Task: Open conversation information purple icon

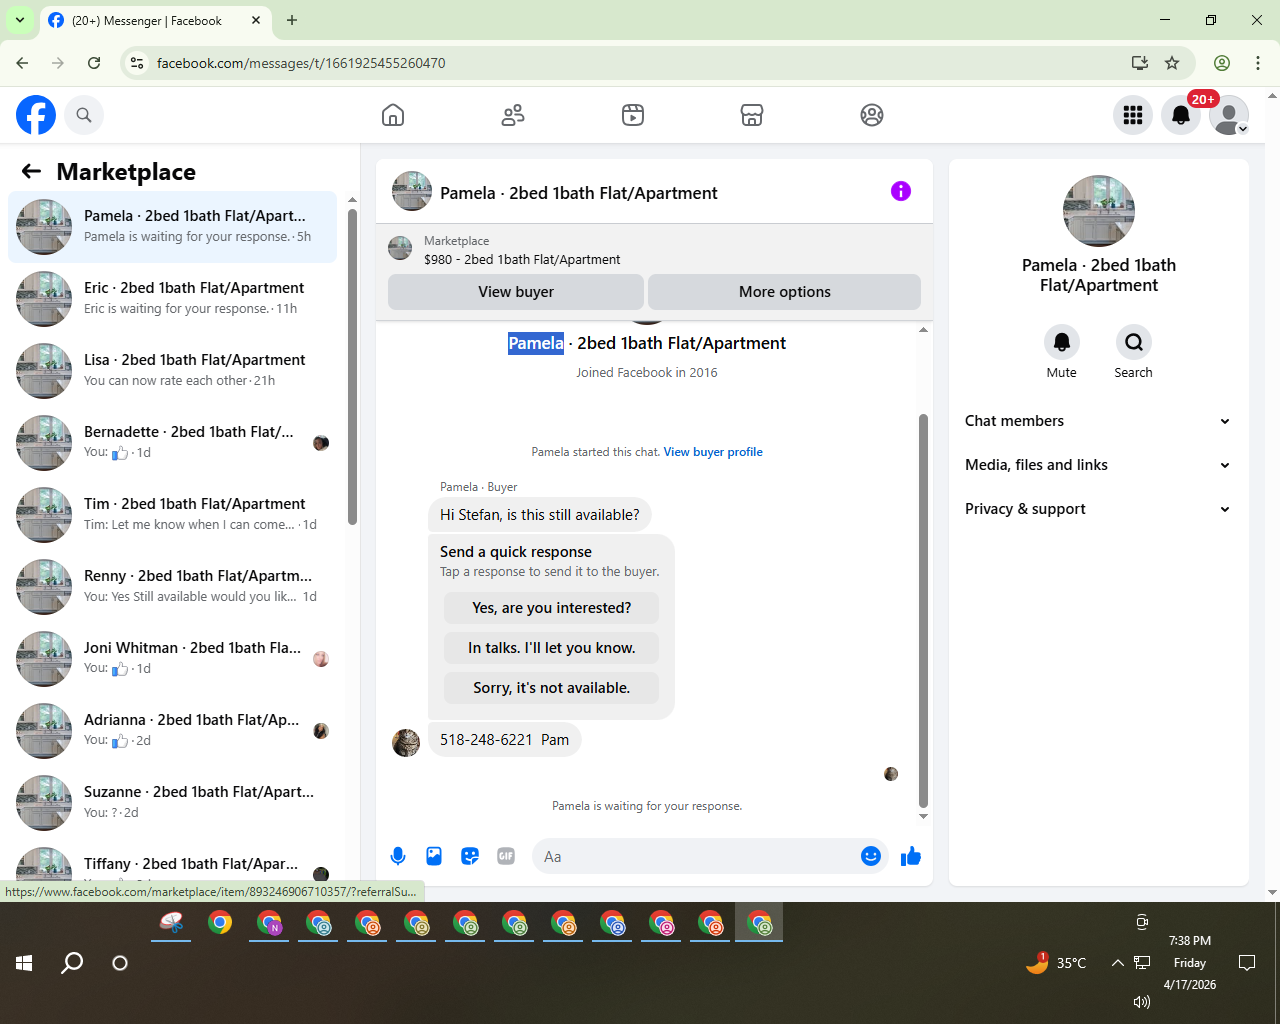Action: 901,191
